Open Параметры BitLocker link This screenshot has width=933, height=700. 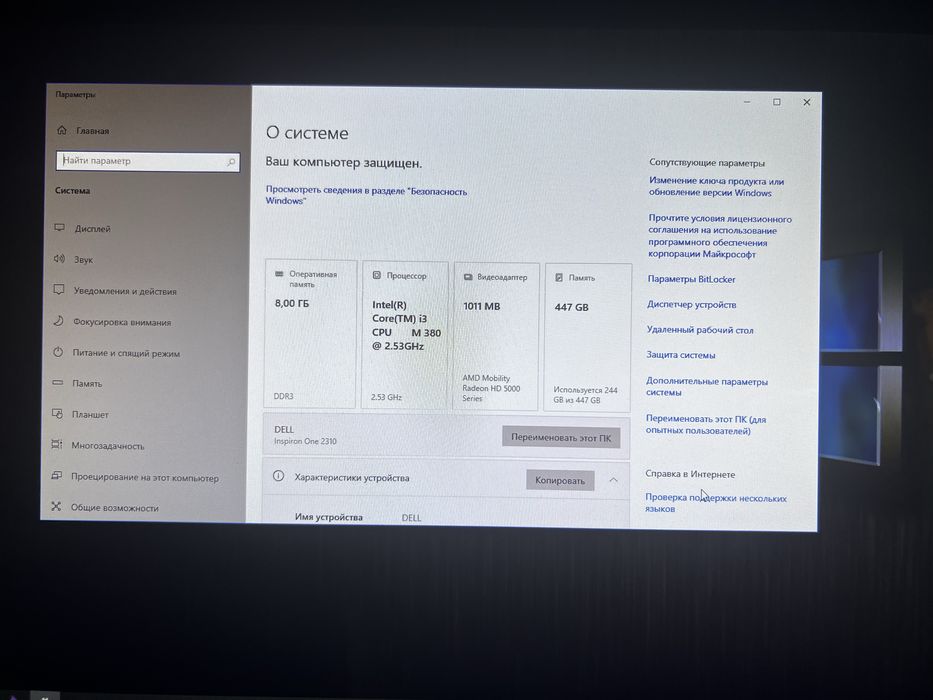point(691,279)
